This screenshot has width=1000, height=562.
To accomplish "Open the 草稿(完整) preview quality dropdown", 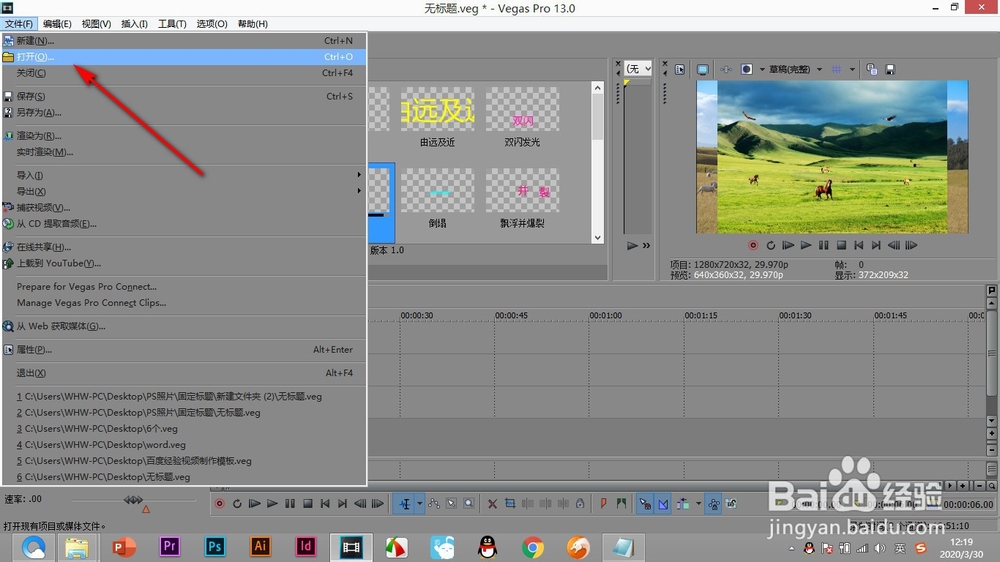I will (x=820, y=70).
